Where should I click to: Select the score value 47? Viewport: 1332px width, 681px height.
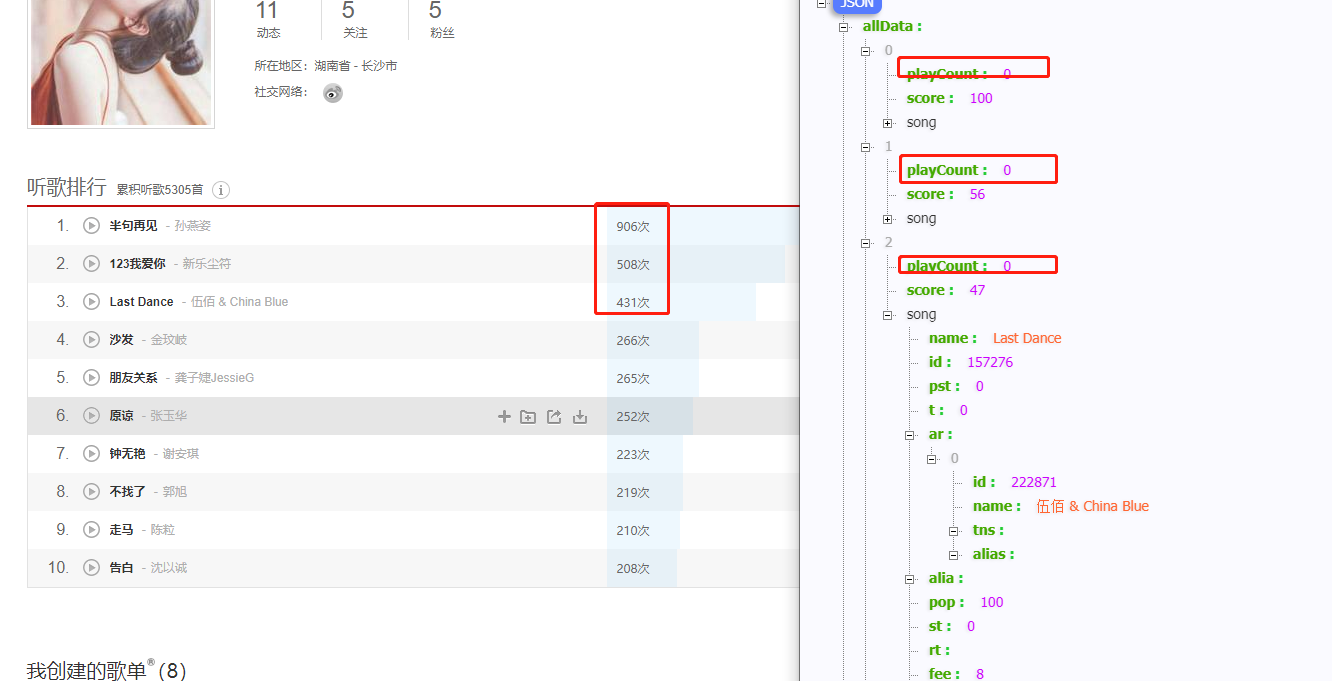(977, 290)
